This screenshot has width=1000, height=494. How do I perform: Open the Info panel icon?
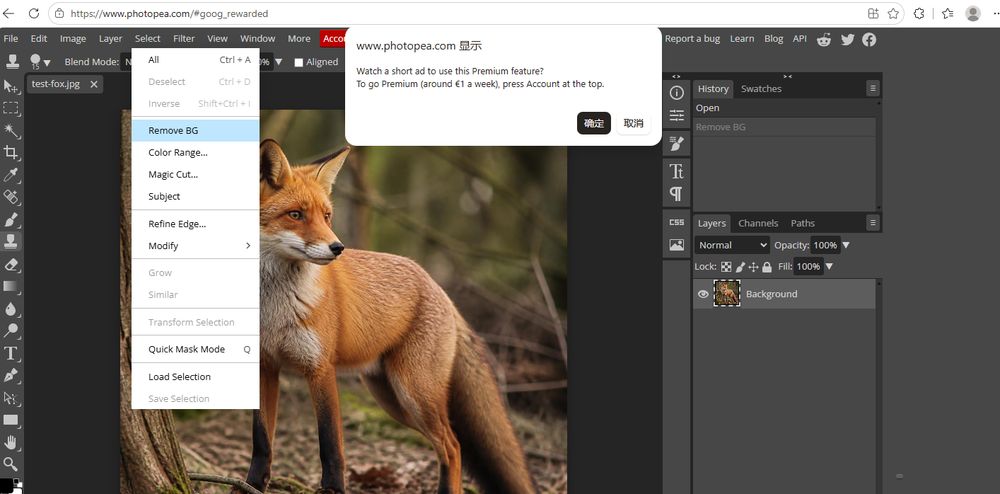677,92
